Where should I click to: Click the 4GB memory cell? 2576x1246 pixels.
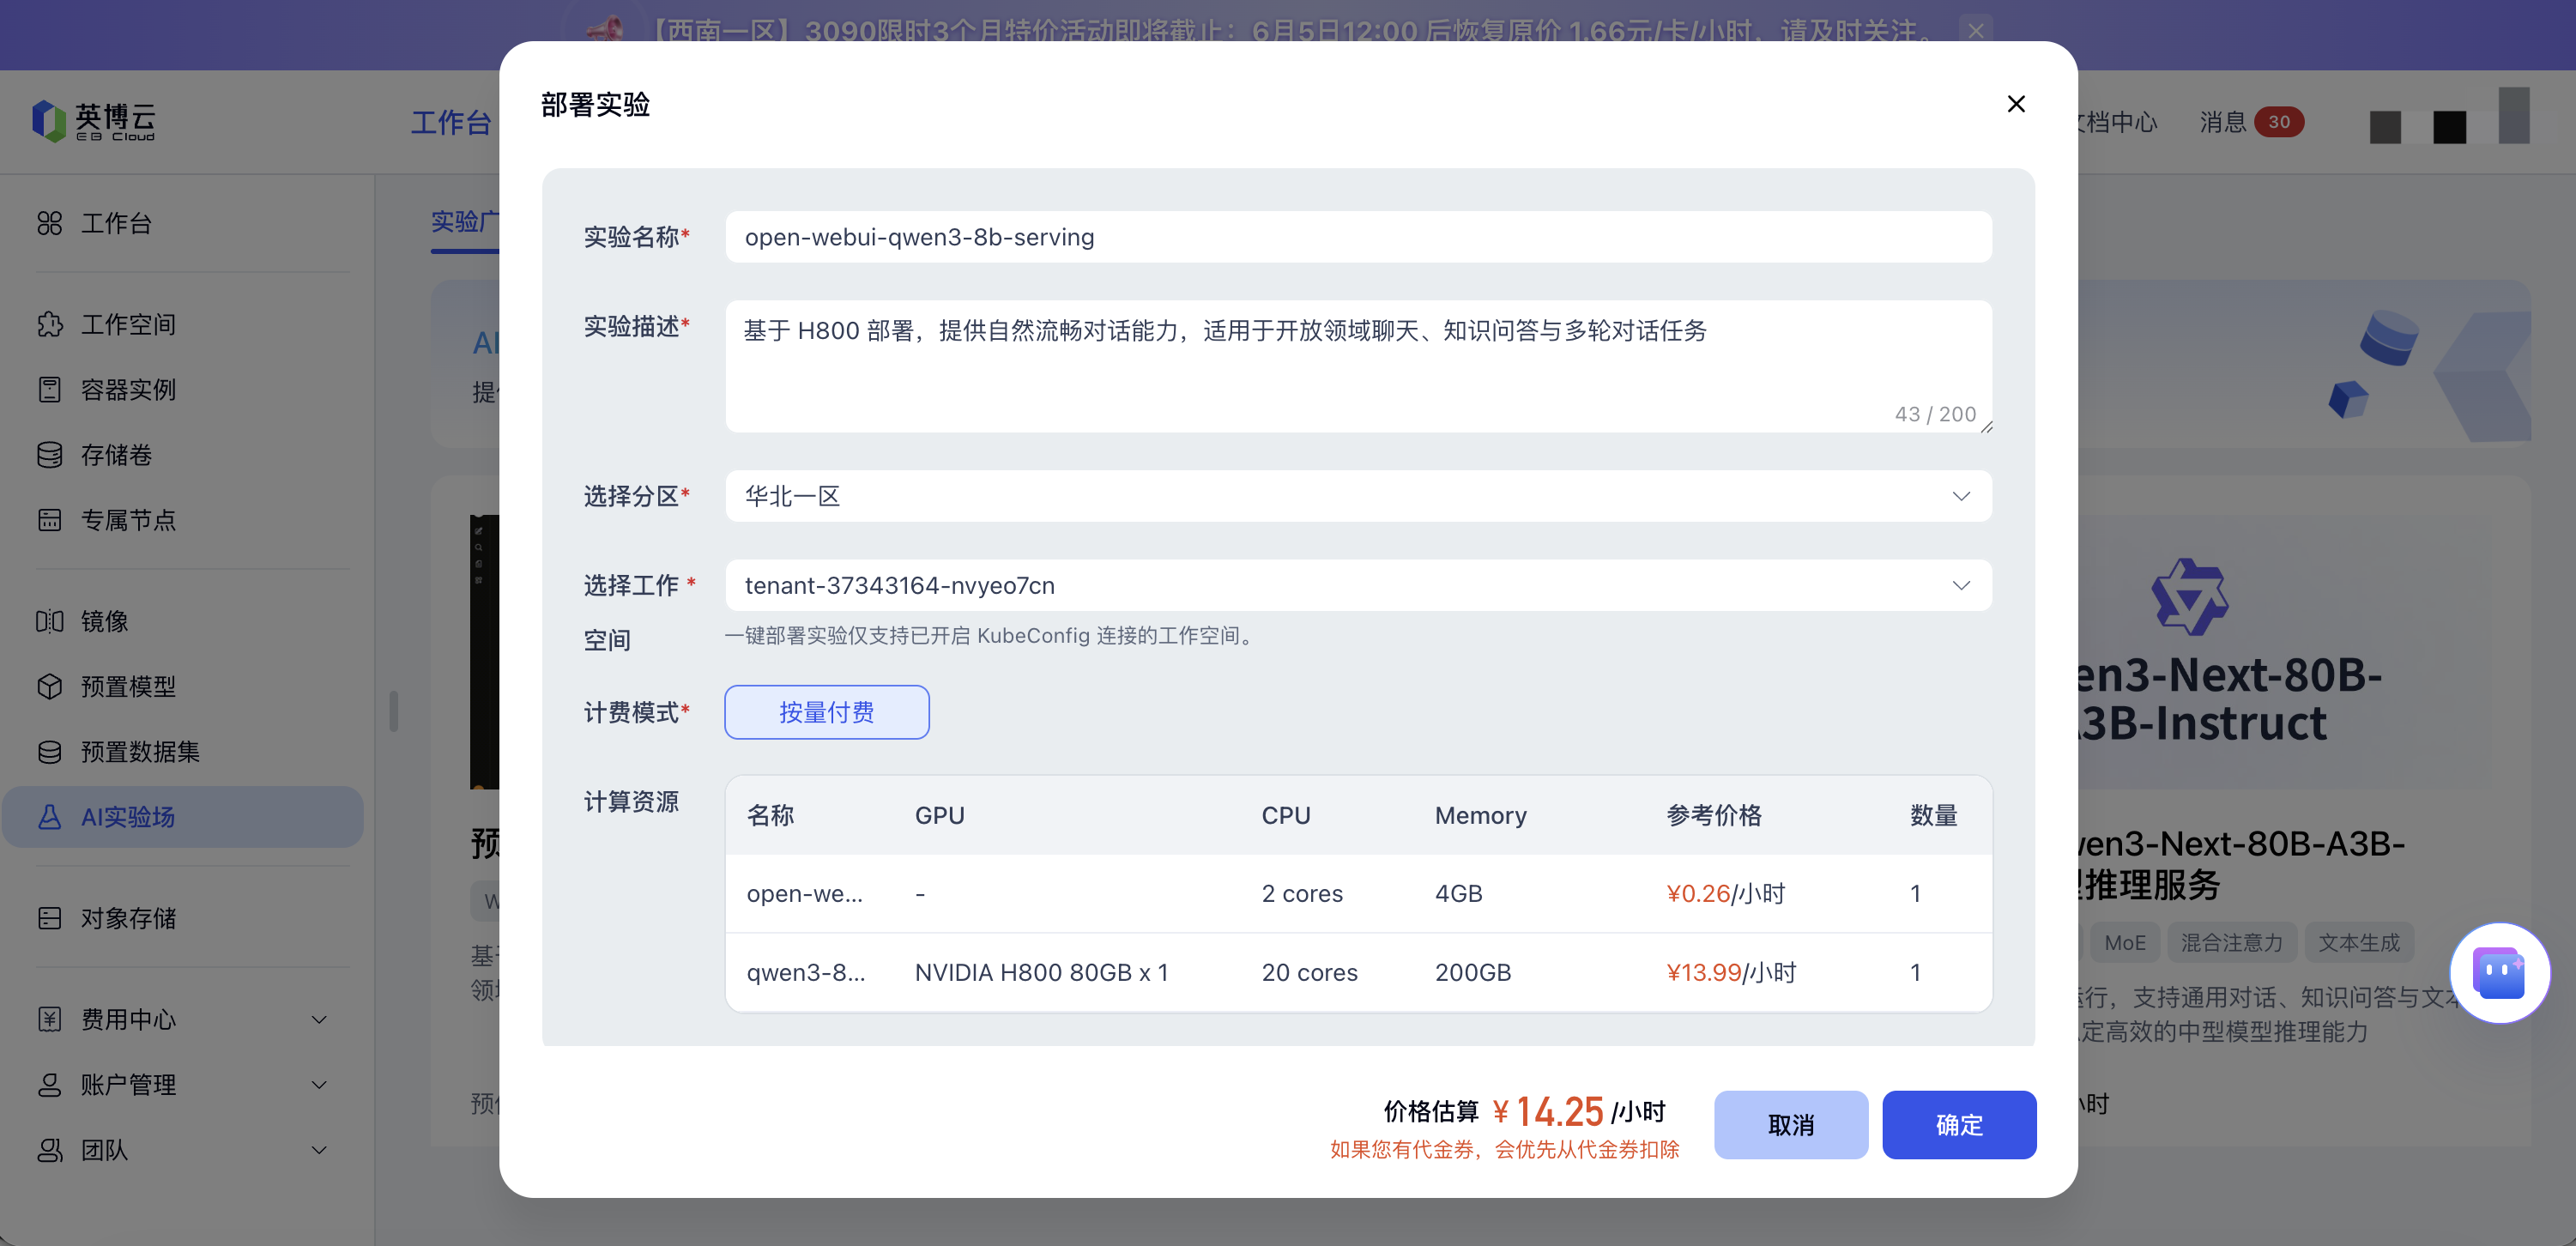tap(1458, 893)
